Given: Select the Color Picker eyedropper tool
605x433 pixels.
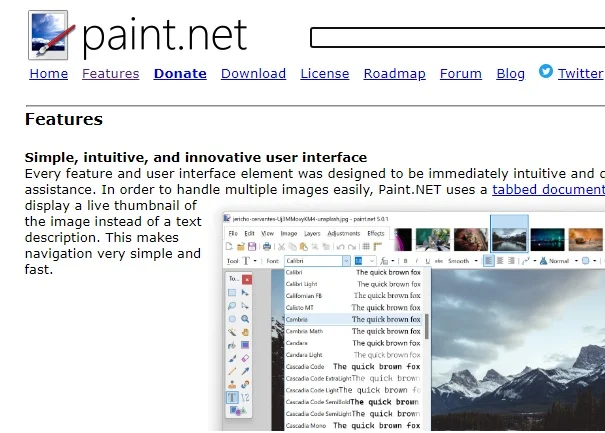Looking at the screenshot, I should 245,371.
